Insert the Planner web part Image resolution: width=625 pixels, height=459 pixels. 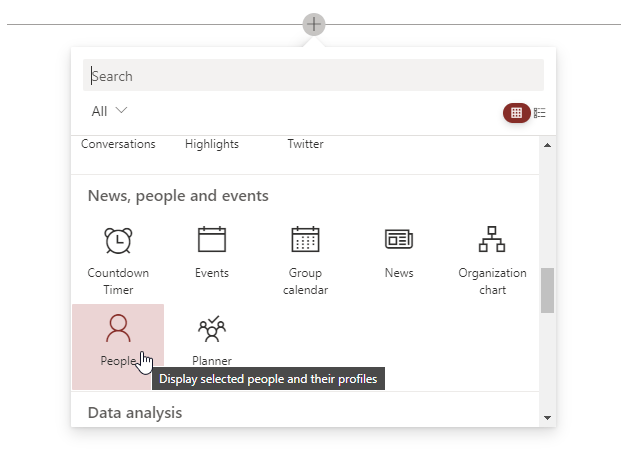[212, 342]
